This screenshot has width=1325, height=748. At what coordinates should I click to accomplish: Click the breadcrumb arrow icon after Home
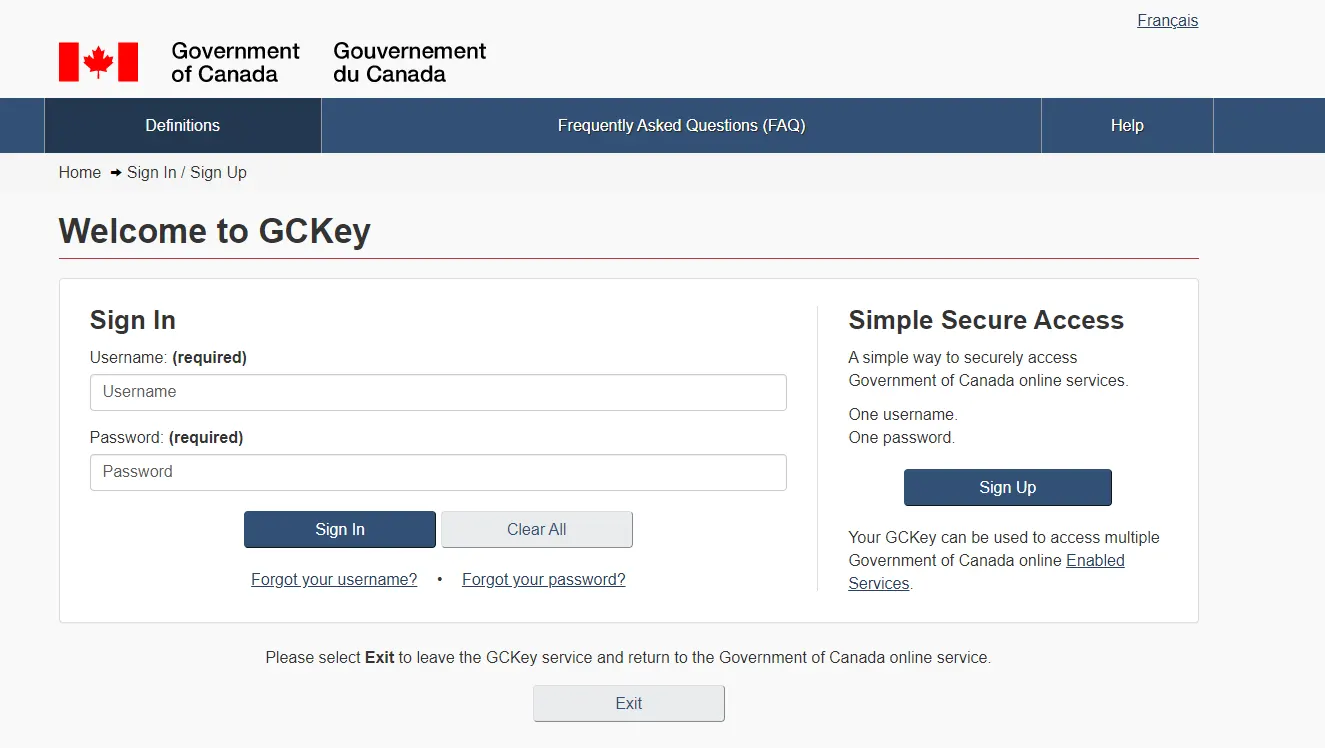tap(116, 173)
